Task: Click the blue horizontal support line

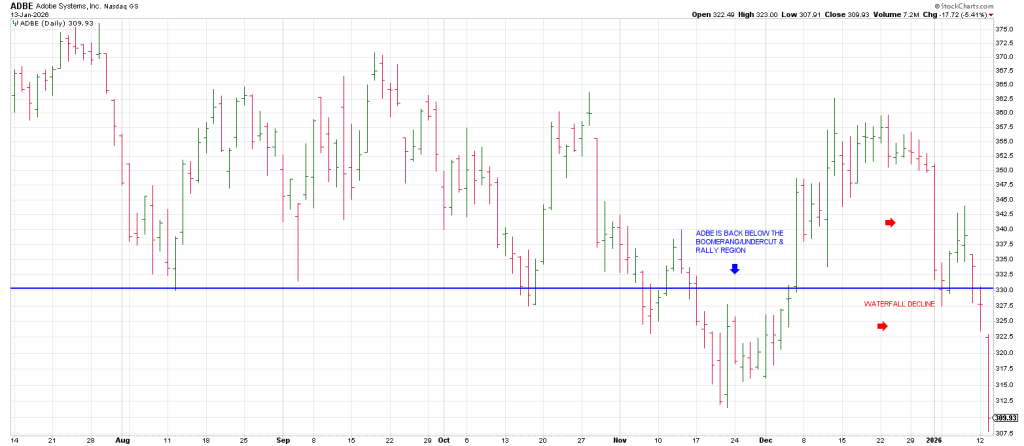Action: 400,289
